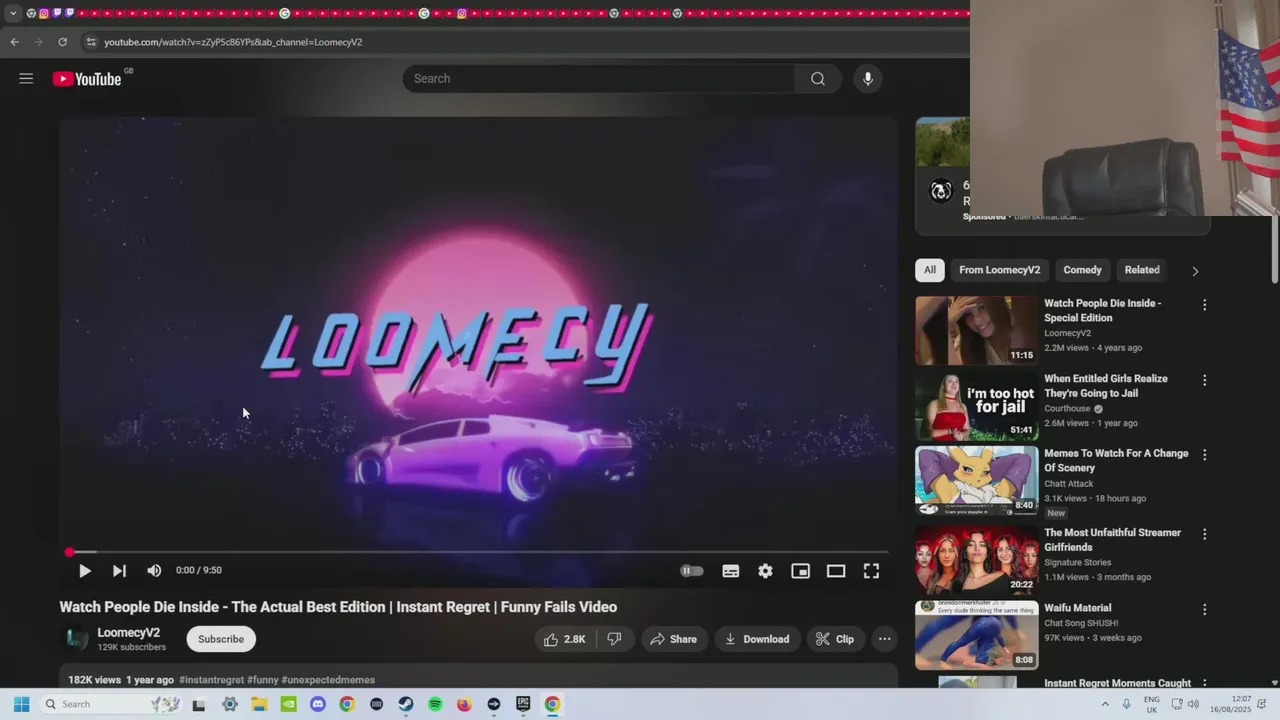Click the search magnifier button
Viewport: 1280px width, 720px height.
pyautogui.click(x=818, y=79)
